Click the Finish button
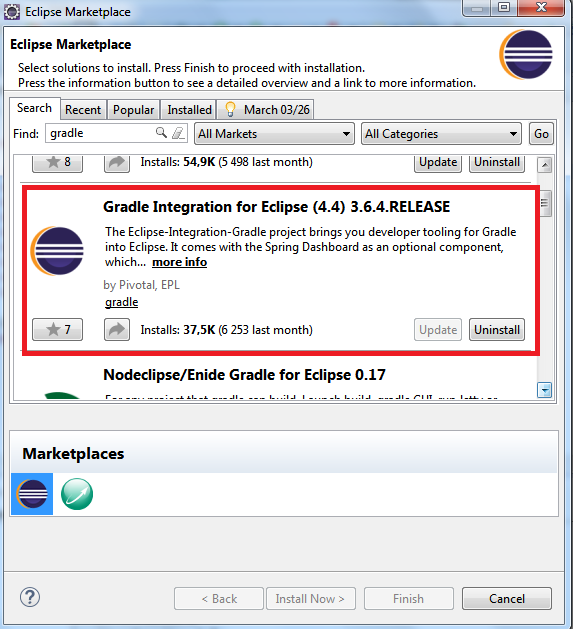 tap(408, 599)
